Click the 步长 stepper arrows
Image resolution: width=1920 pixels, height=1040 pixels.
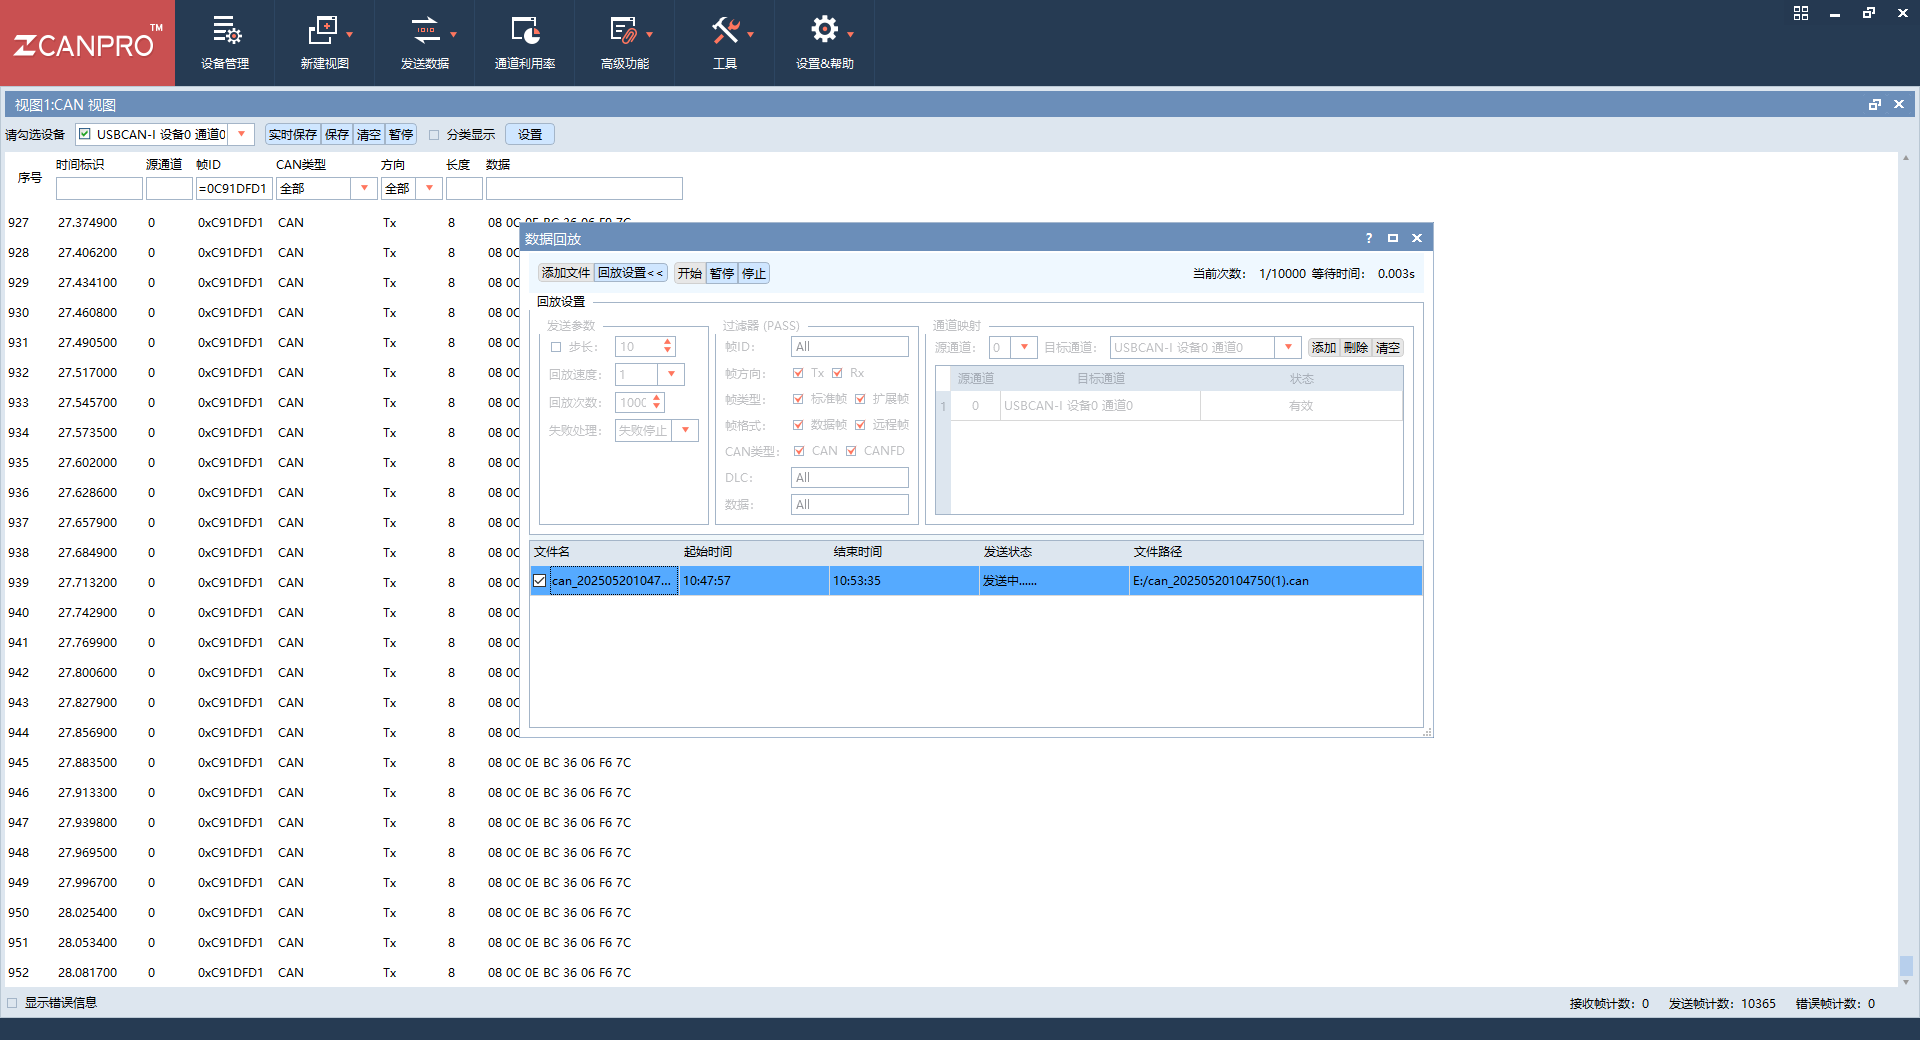(668, 346)
